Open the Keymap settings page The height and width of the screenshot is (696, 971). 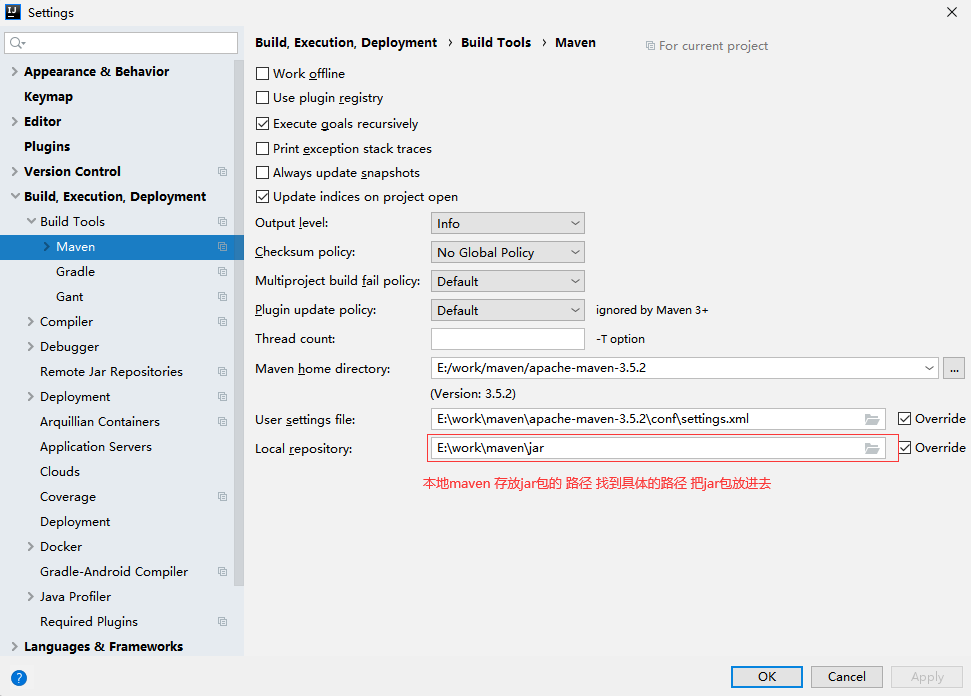pyautogui.click(x=48, y=97)
